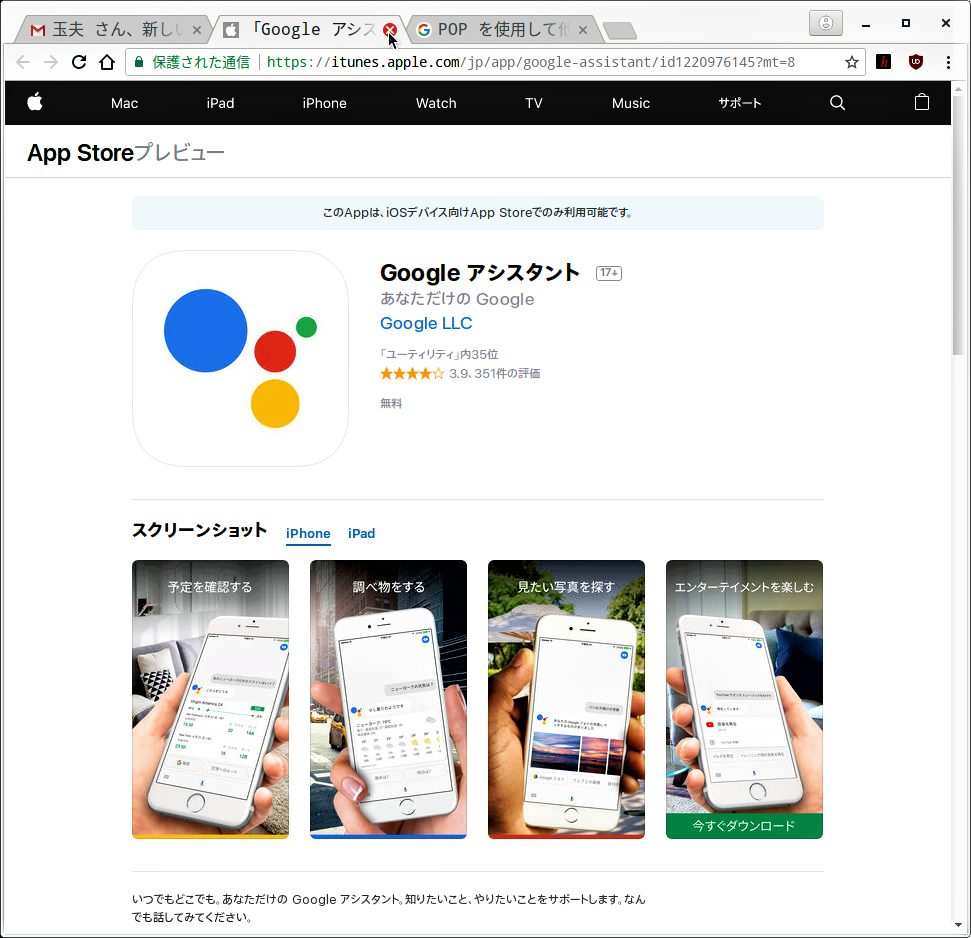This screenshot has height=938, width=971.
Task: Select the iPhone screenshots tab
Action: point(308,534)
